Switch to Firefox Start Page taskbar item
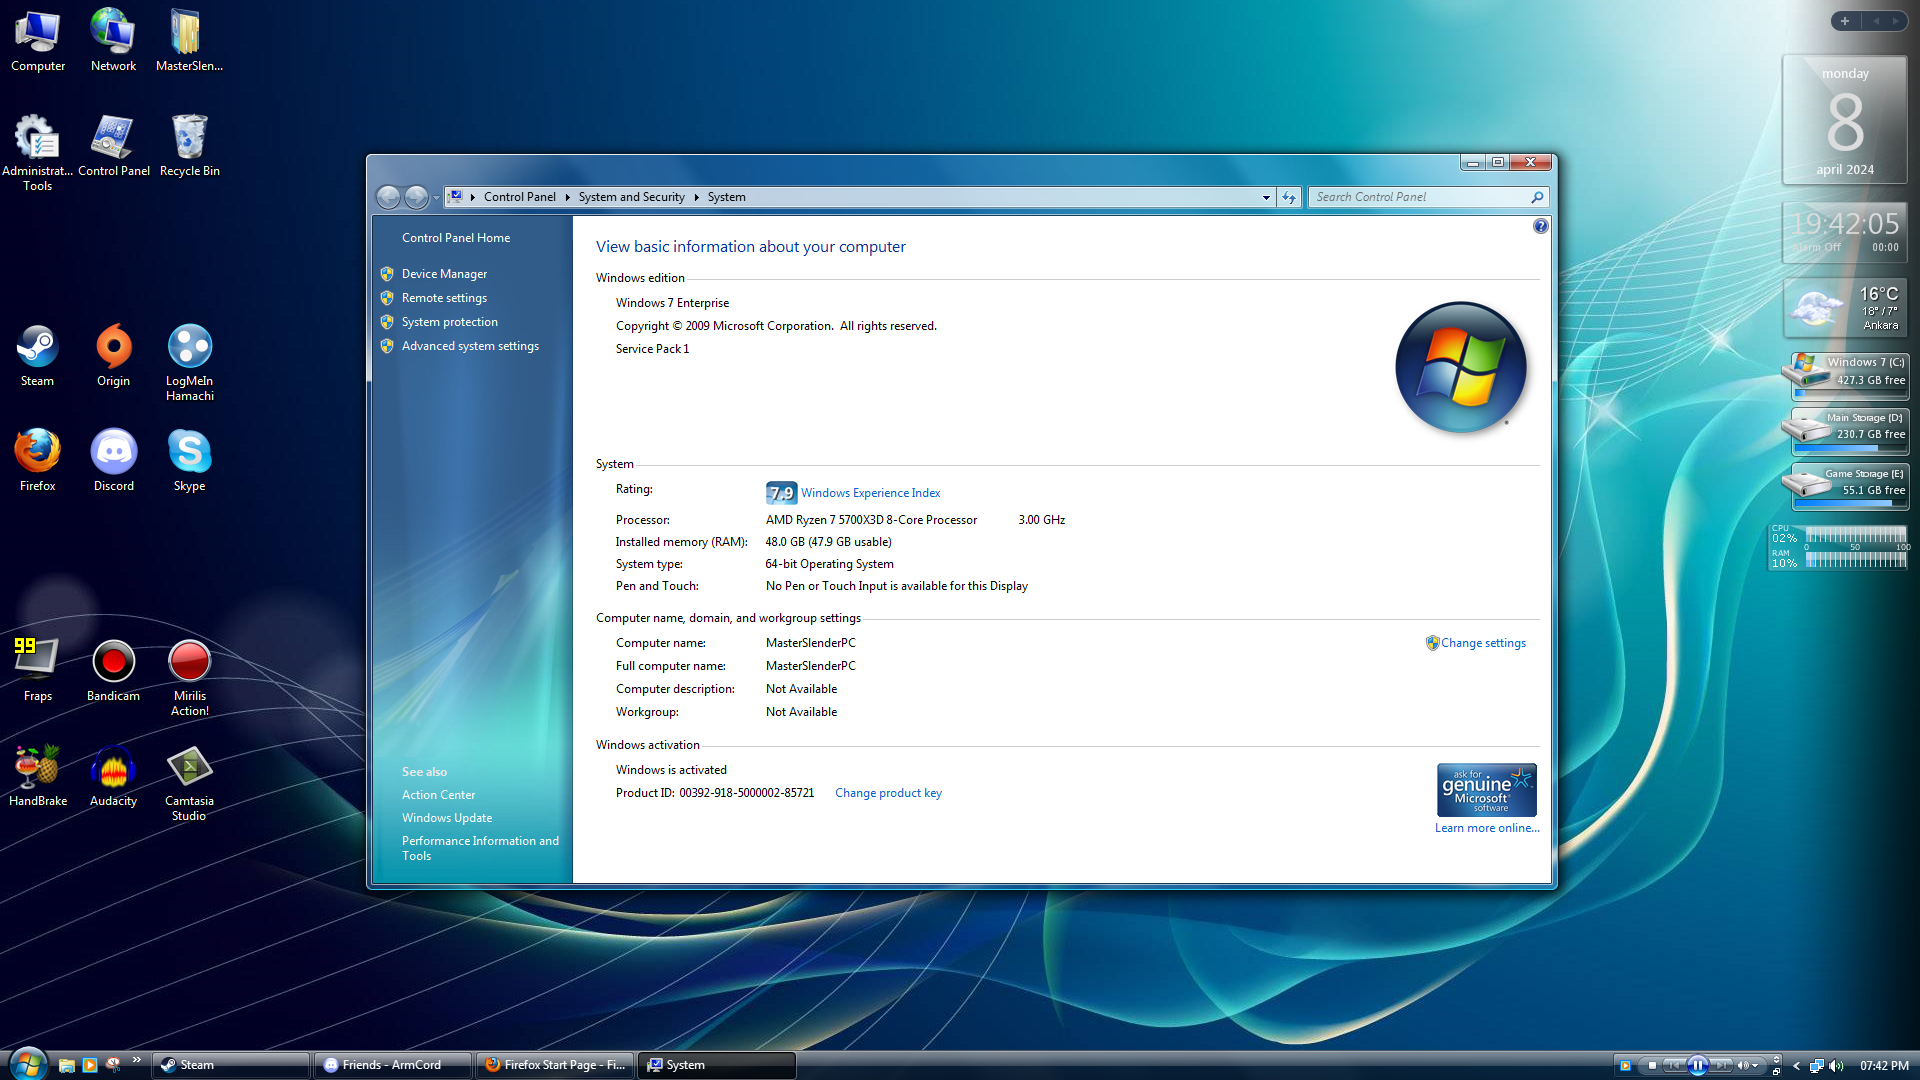 555,1065
